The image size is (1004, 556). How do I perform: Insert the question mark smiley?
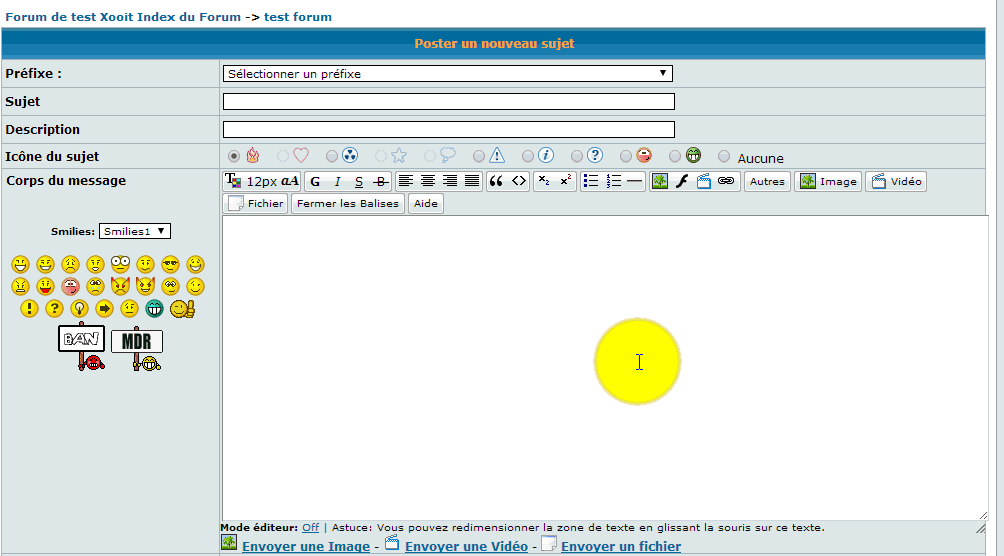(54, 309)
